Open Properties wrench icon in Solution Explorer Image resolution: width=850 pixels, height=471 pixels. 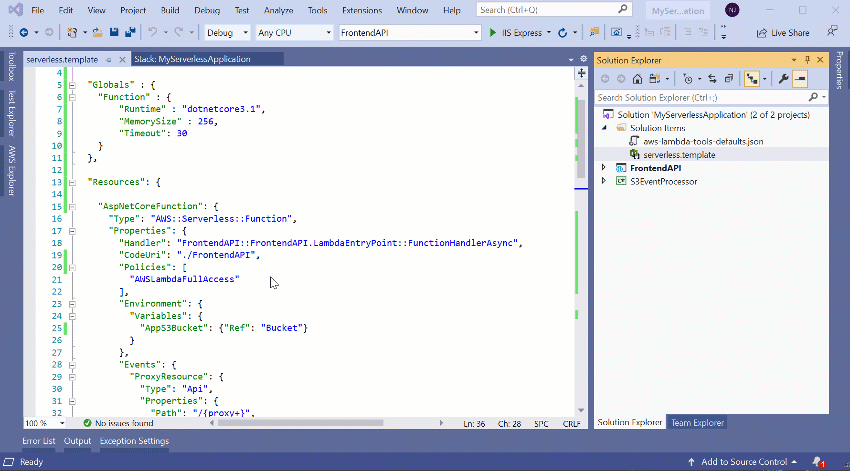click(783, 78)
